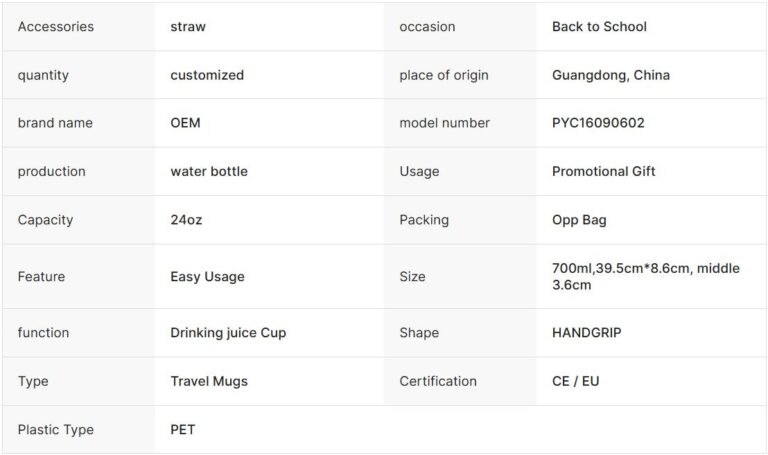Click the model number 'PYC16090602'
The image size is (768, 455).
(x=598, y=123)
